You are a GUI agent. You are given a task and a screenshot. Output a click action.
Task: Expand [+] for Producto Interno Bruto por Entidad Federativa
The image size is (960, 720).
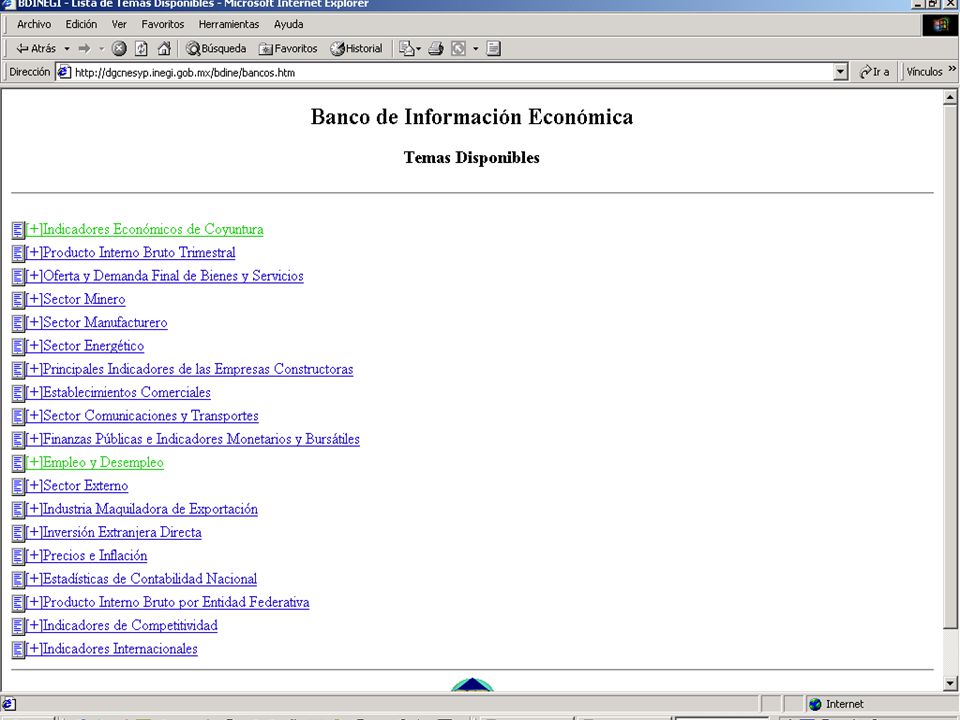click(x=34, y=602)
